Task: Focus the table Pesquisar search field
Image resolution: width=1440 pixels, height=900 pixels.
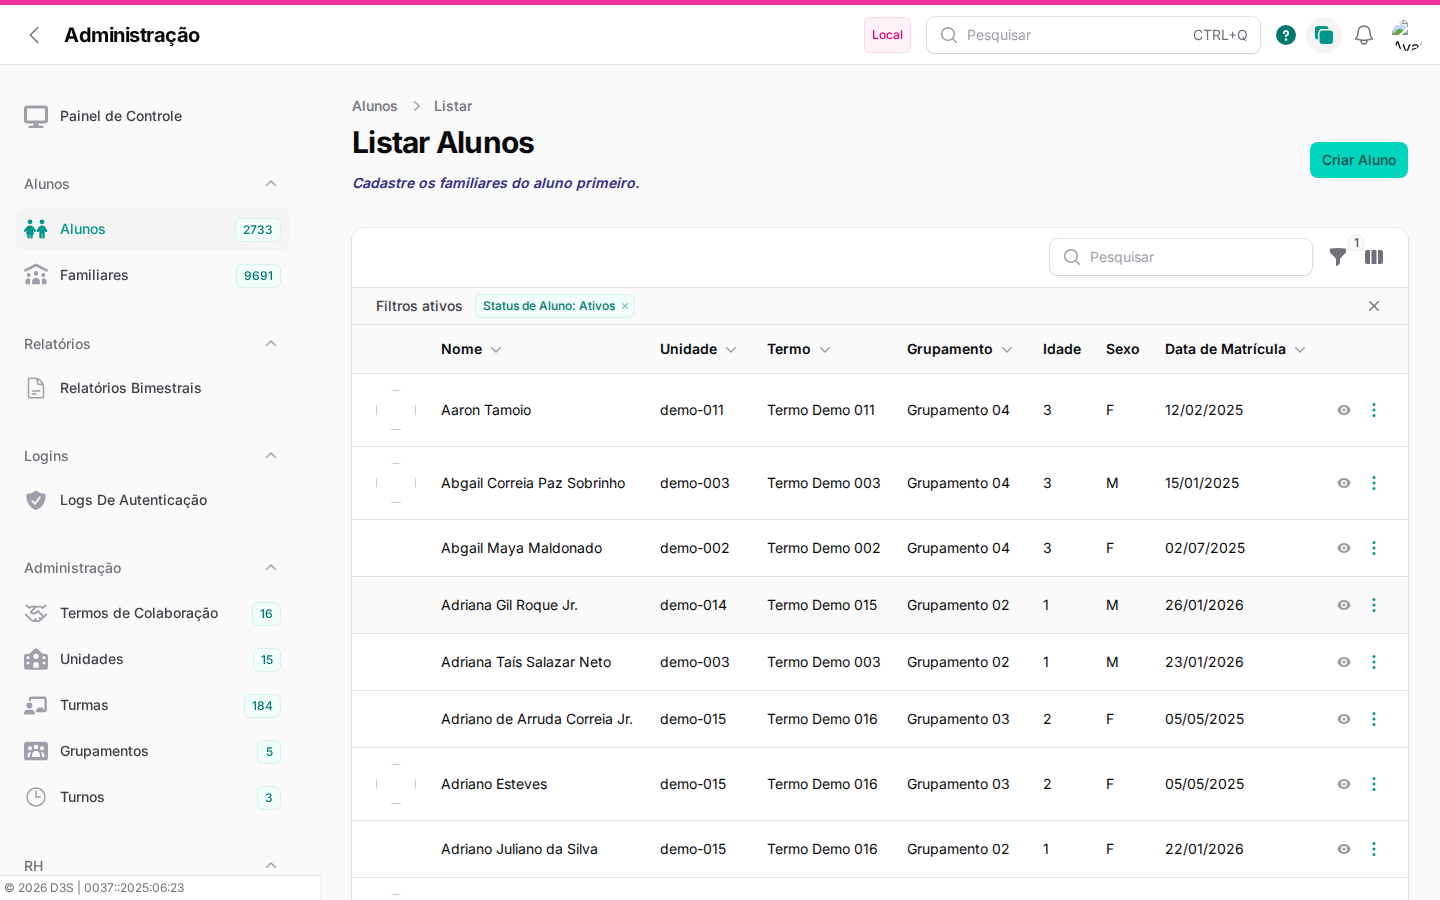Action: pyautogui.click(x=1180, y=257)
